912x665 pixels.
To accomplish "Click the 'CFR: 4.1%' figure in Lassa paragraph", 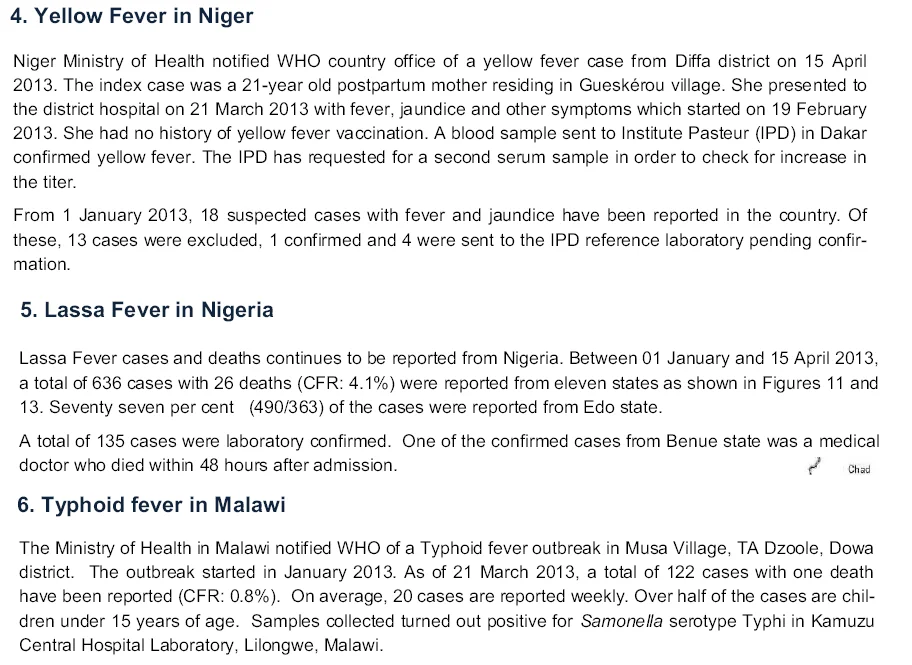I will coord(348,383).
